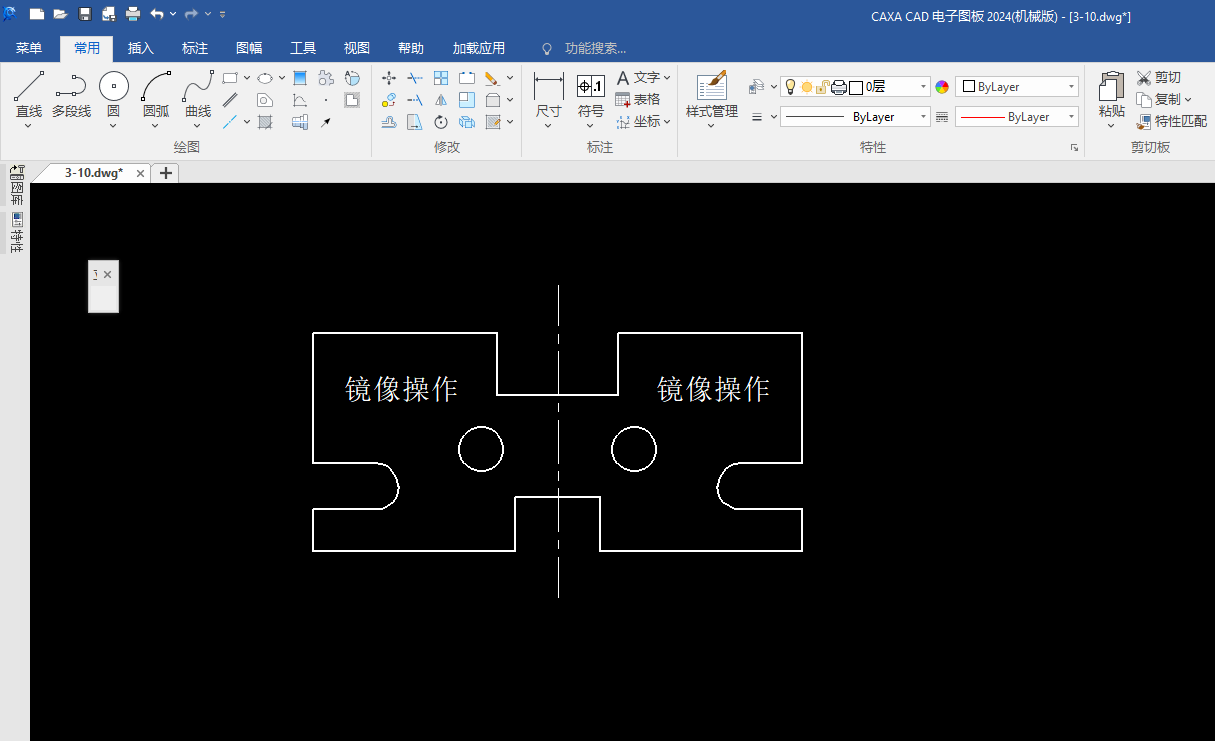Switch to the 帮助 ribbon tab
This screenshot has height=741, width=1215.
pos(411,48)
